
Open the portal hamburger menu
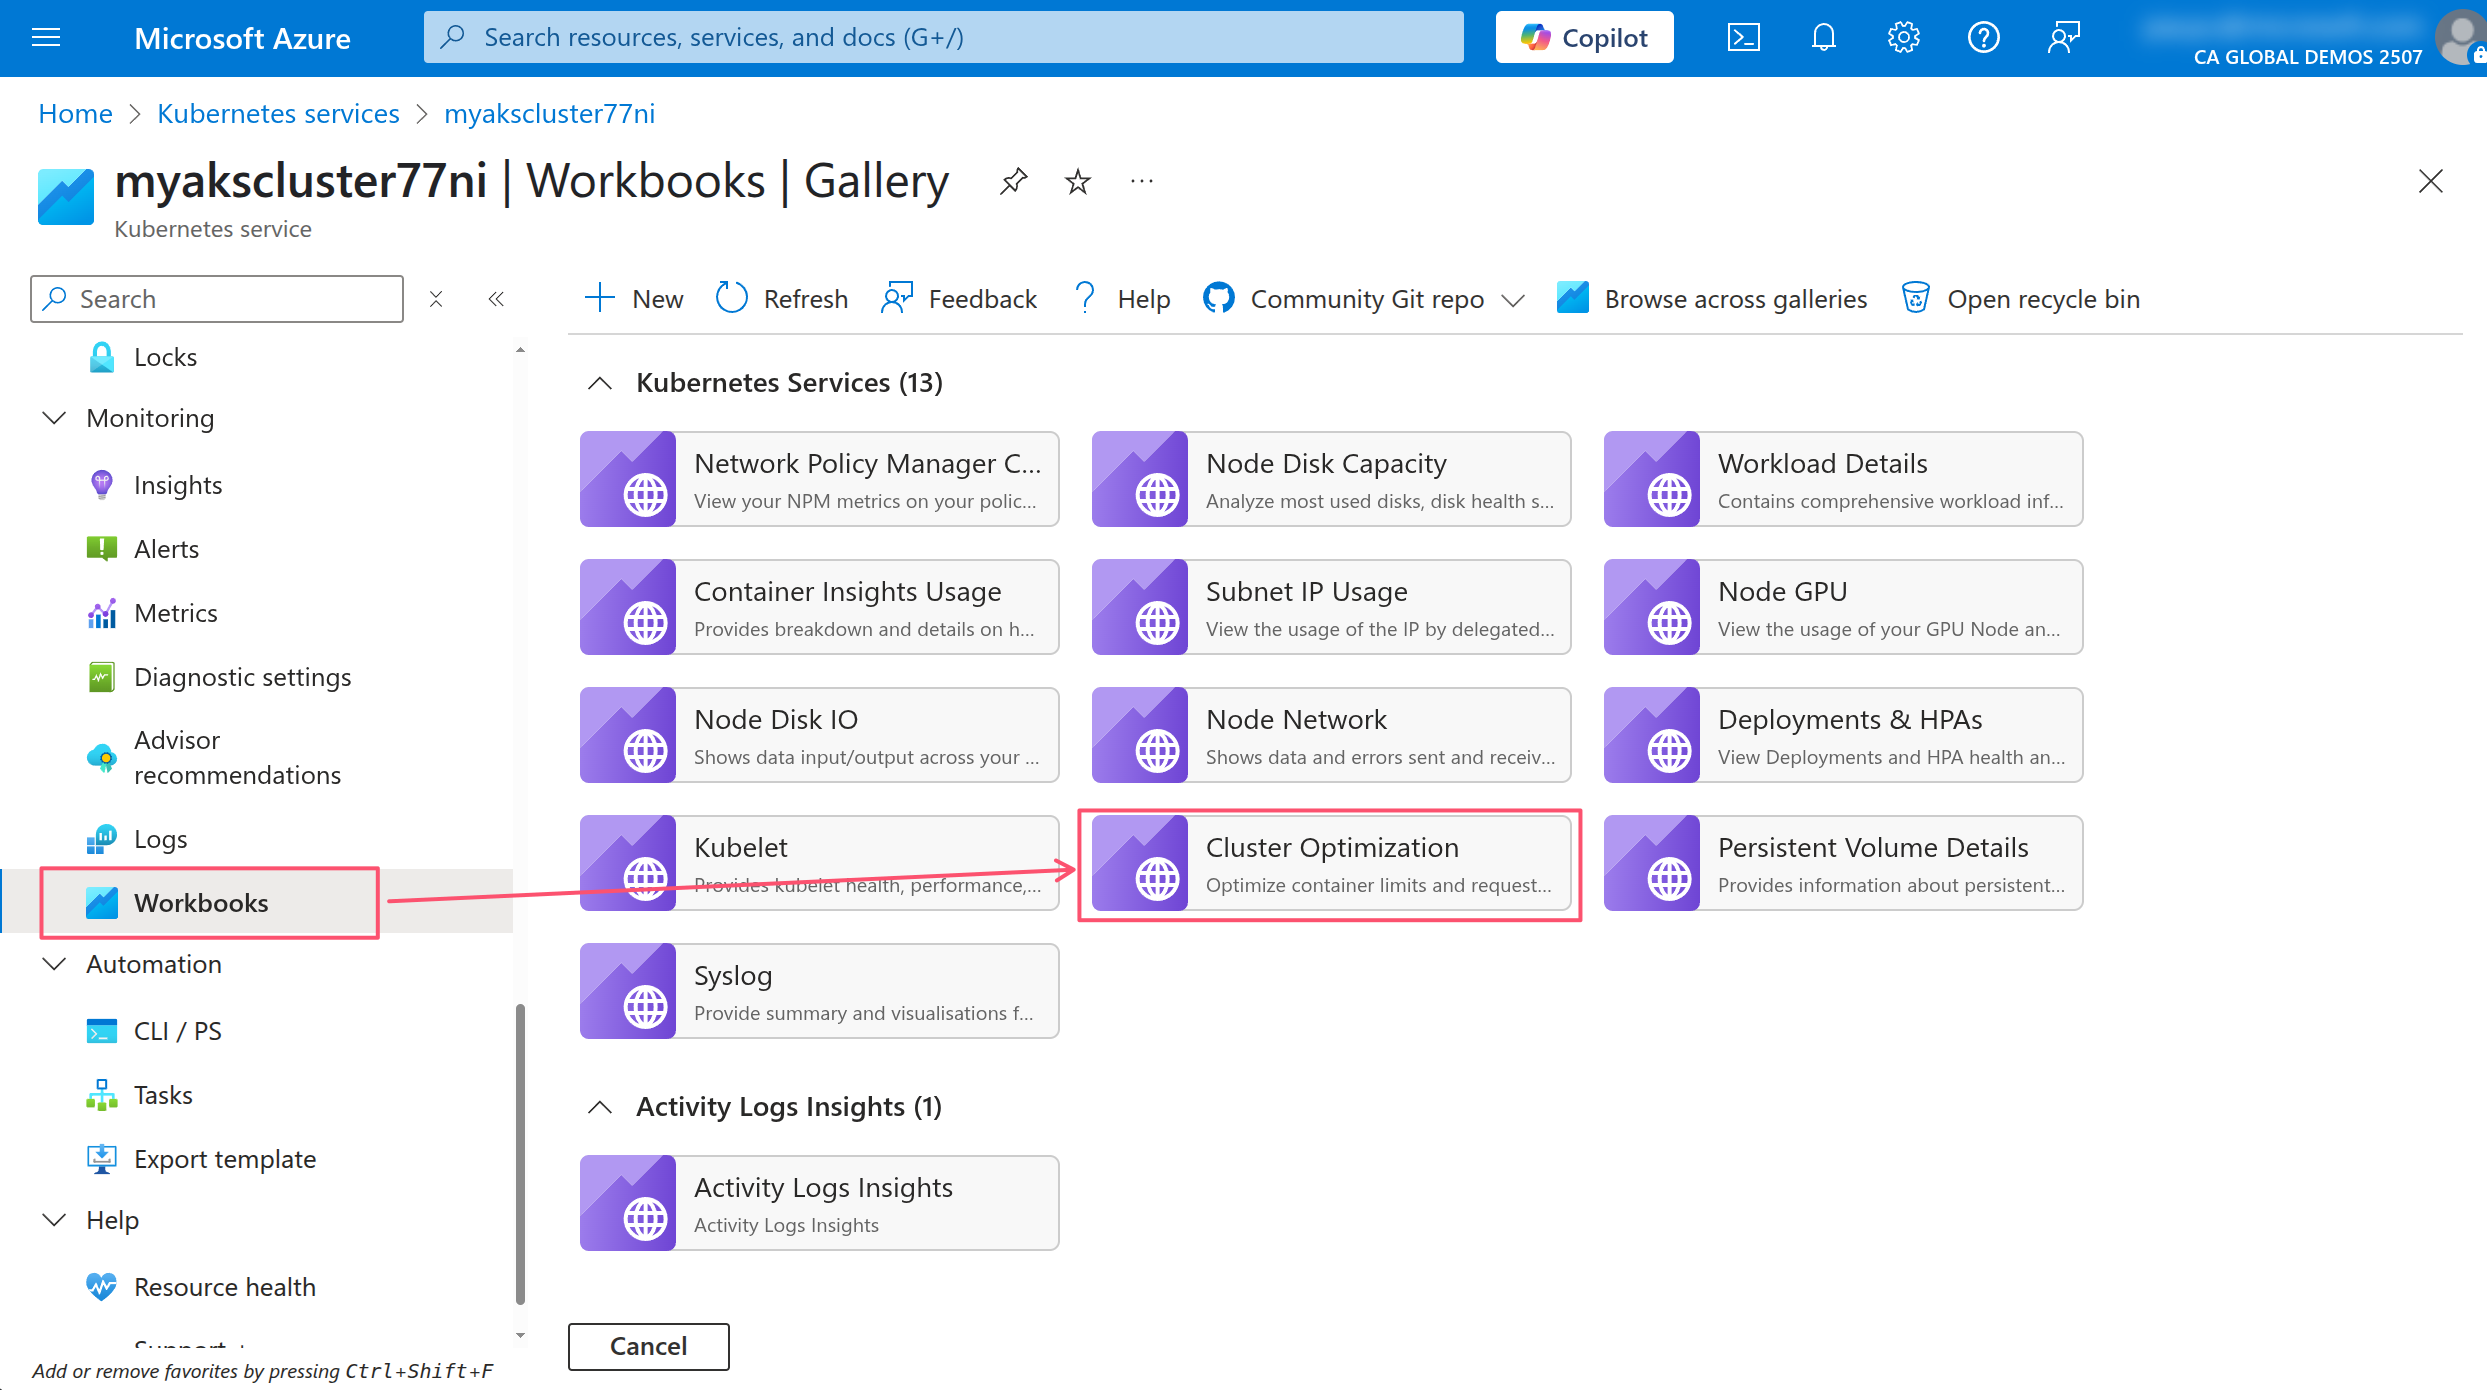click(x=46, y=38)
